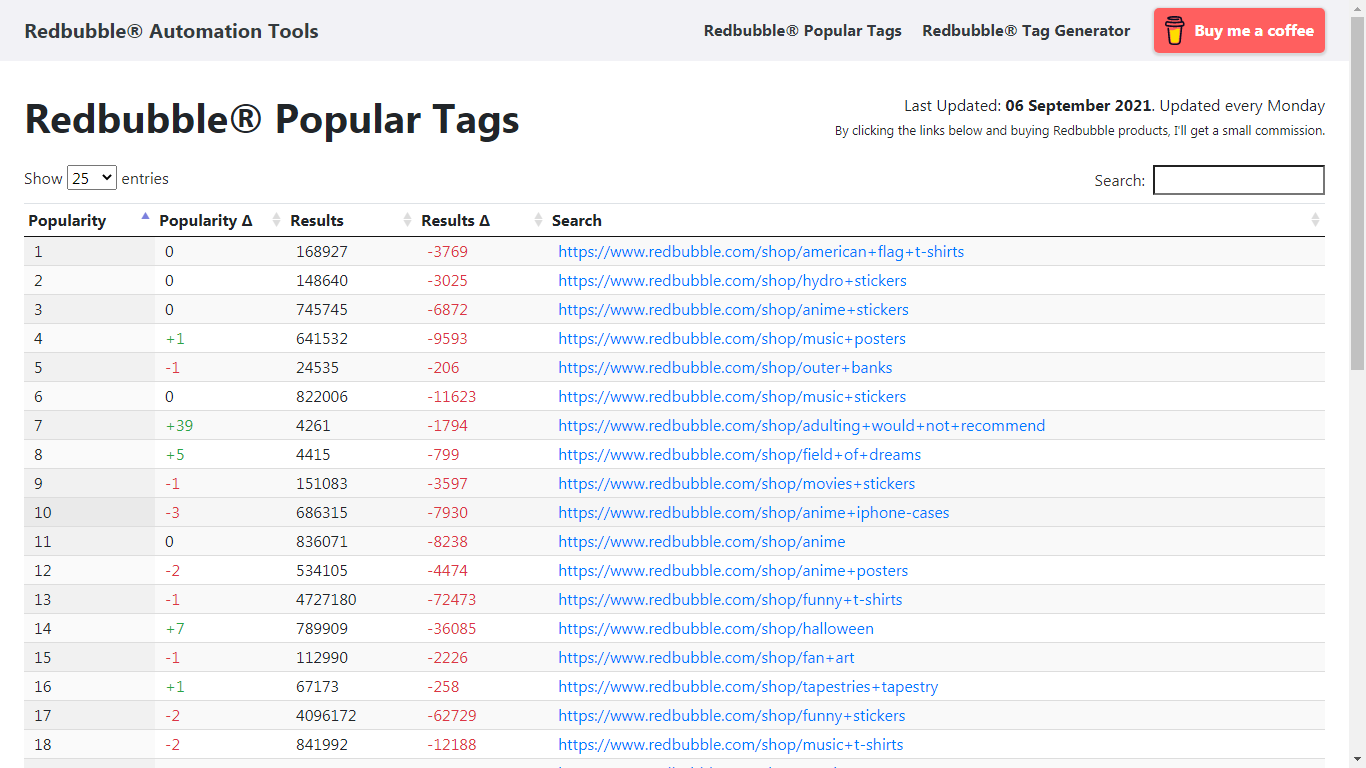This screenshot has width=1366, height=768.
Task: Click popularity delta +39
Action: 179,426
